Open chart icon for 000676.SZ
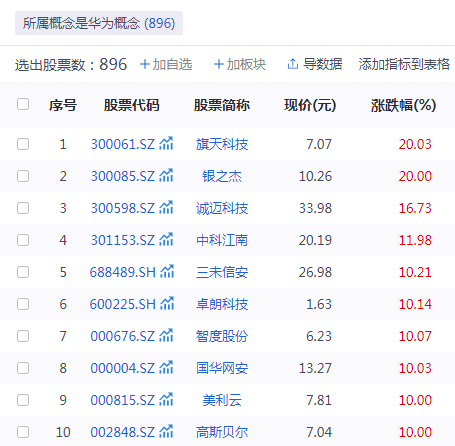 tap(166, 336)
